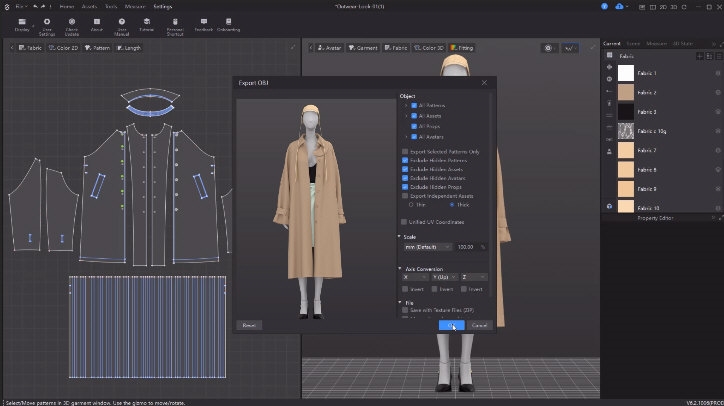Click the undo arrow in title bar
This screenshot has width=724, height=406.
[x=36, y=6]
